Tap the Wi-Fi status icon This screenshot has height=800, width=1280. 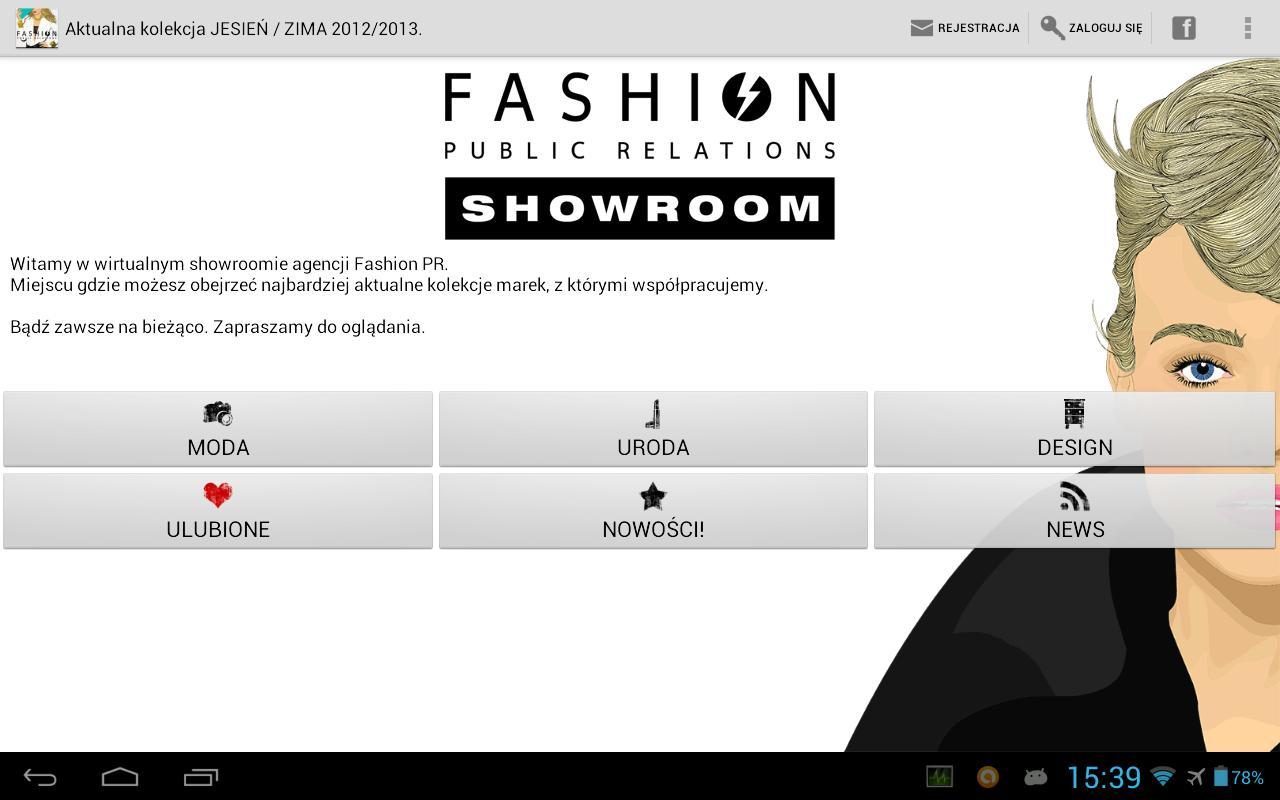[1163, 777]
